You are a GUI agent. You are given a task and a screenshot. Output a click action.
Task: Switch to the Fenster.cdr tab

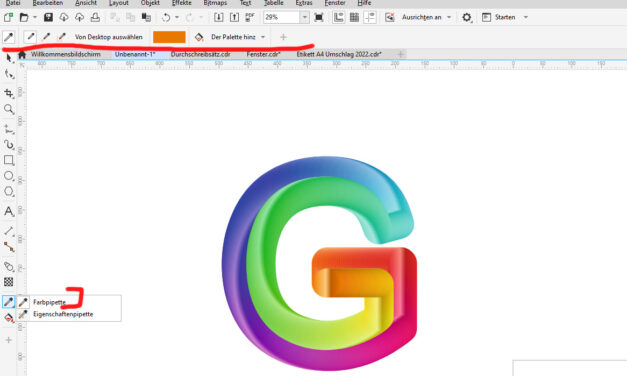[x=263, y=54]
